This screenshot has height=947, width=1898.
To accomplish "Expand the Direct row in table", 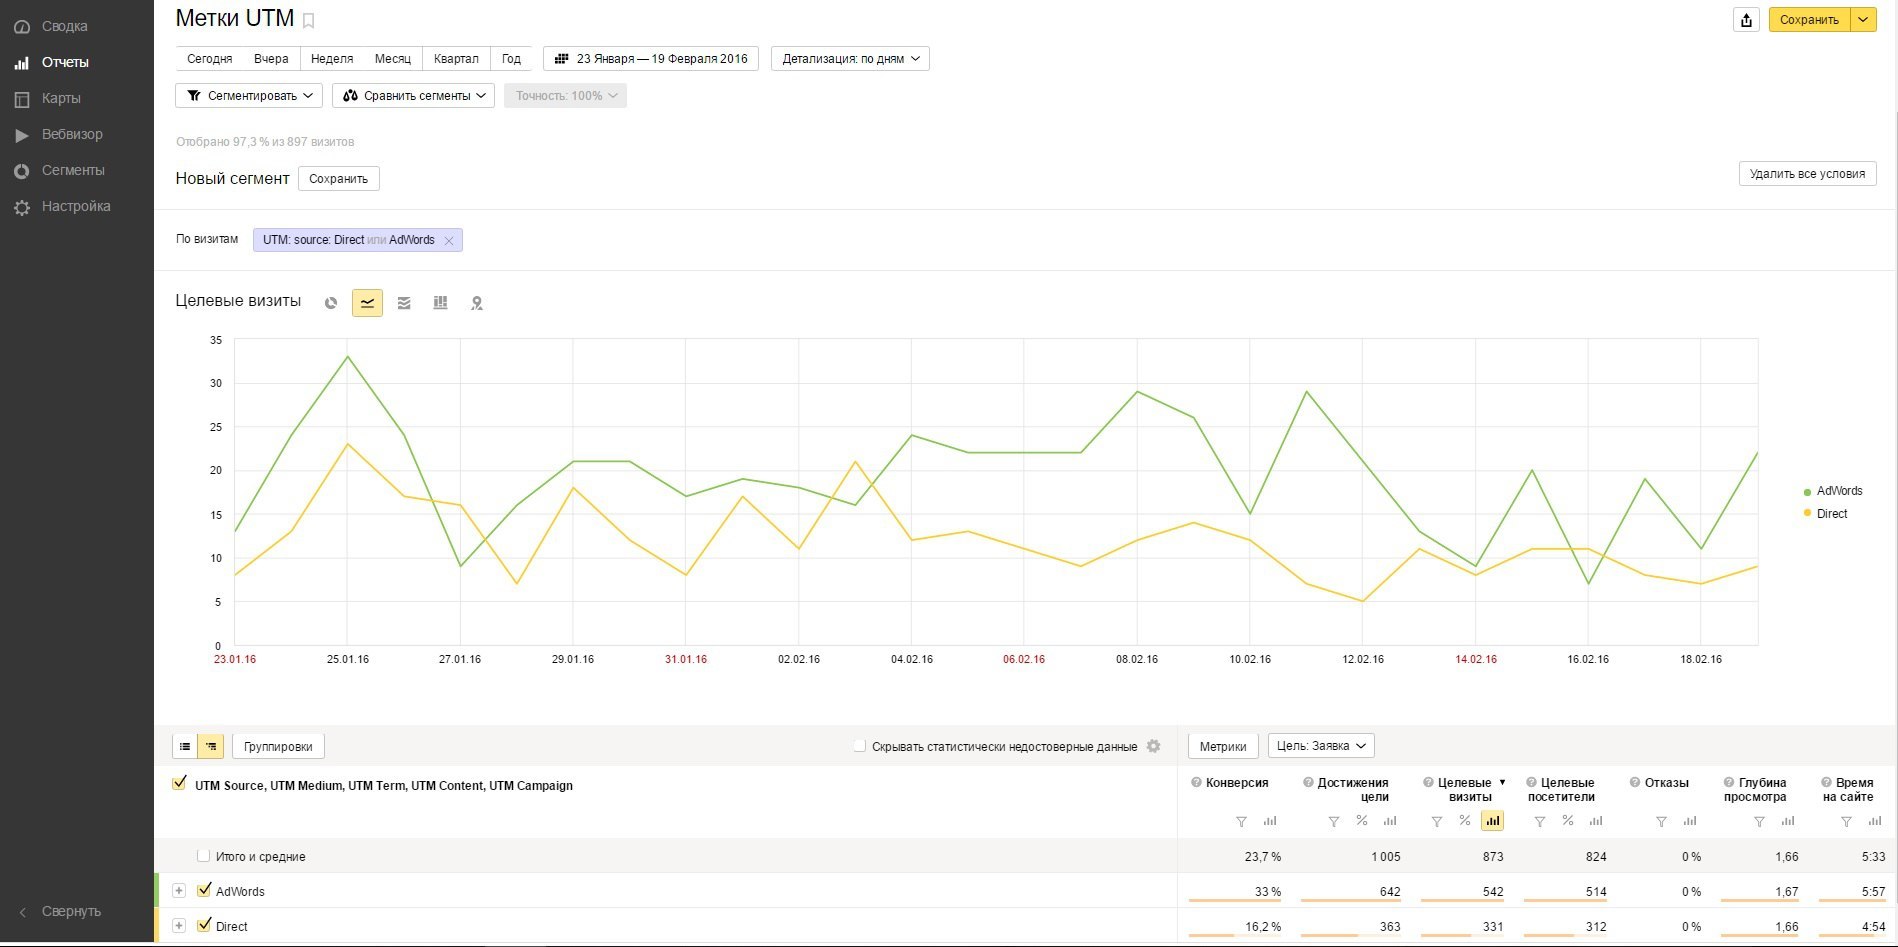I will point(179,926).
